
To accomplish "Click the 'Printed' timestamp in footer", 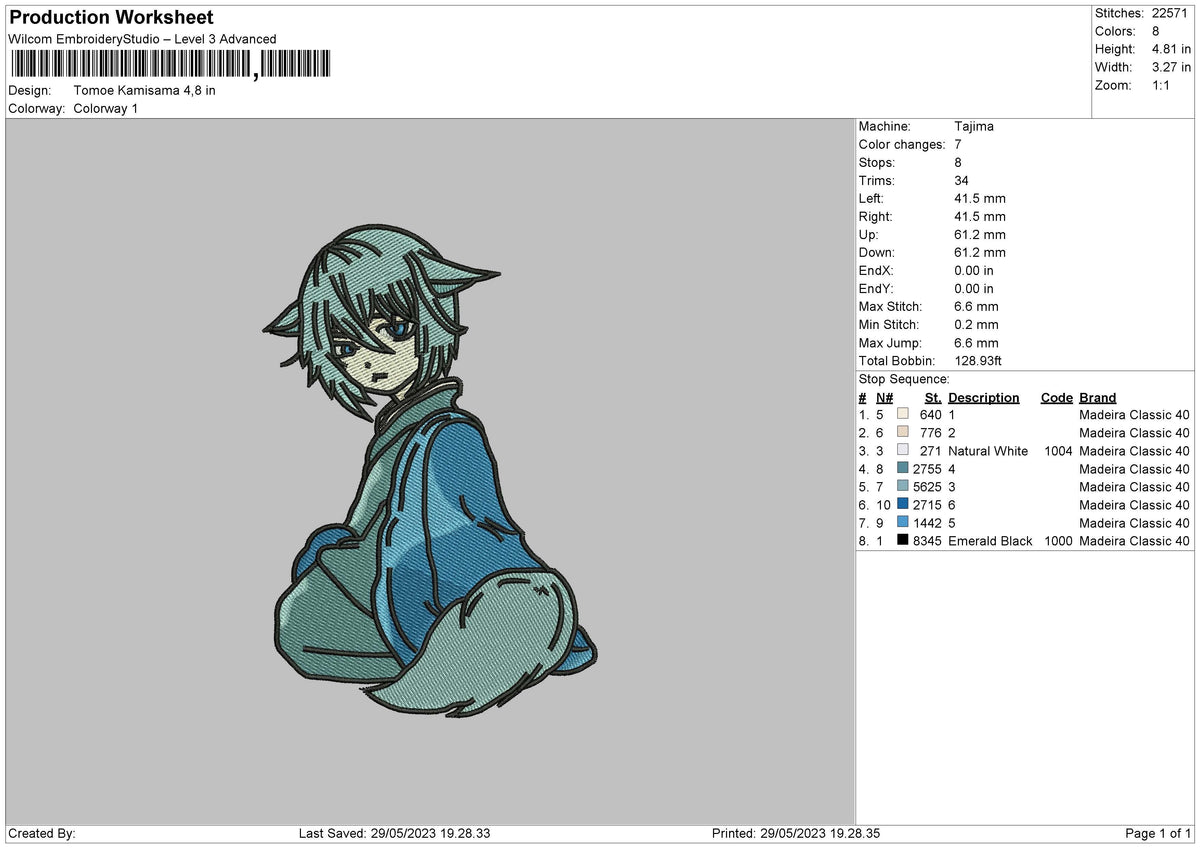I will pos(796,833).
